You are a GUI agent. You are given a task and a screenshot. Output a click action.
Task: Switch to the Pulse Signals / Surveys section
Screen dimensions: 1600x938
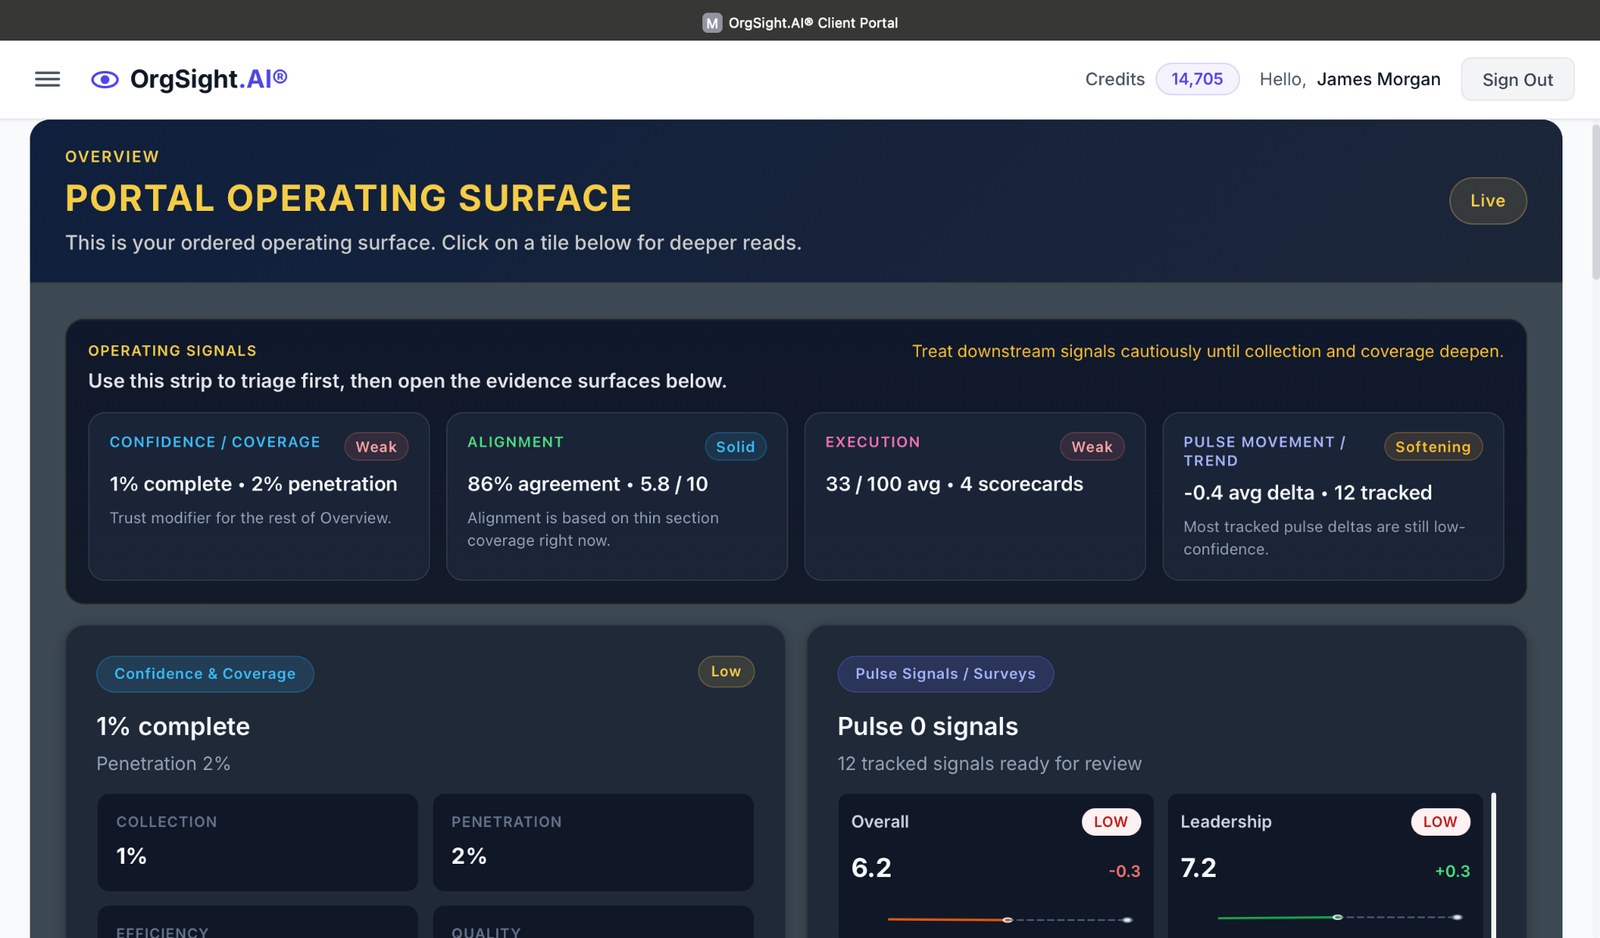click(x=945, y=674)
